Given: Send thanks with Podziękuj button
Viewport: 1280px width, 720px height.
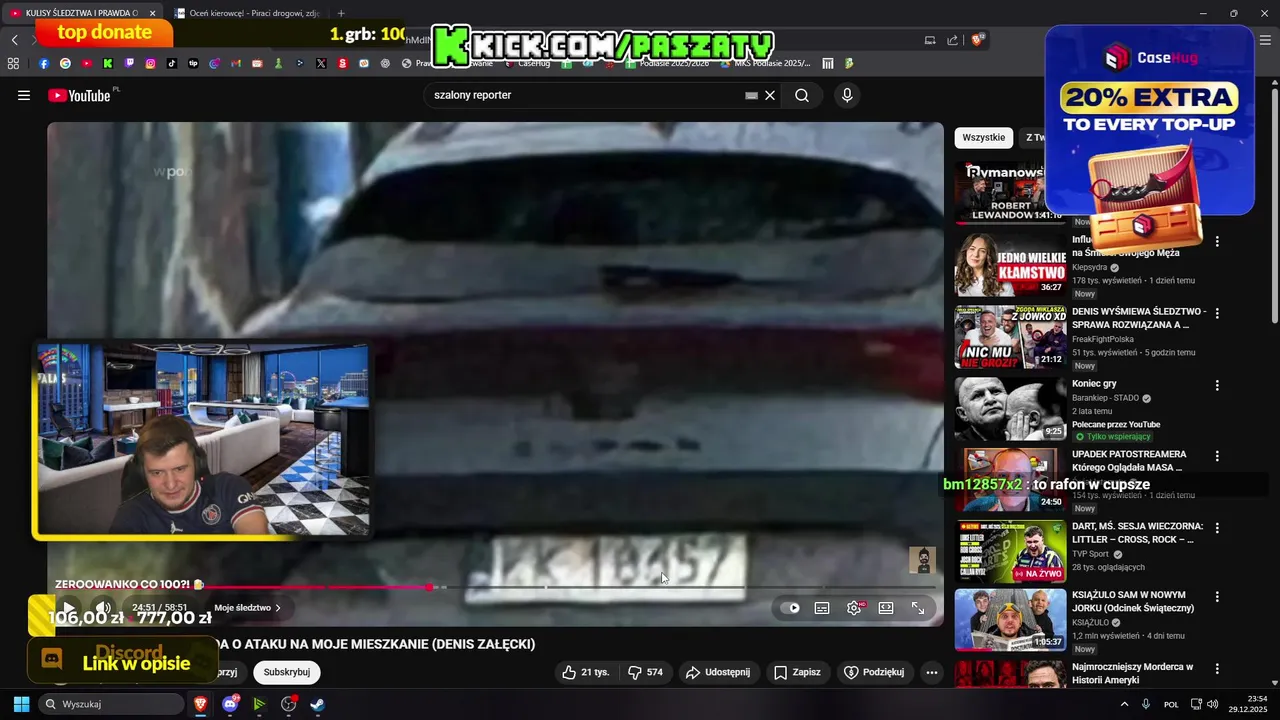Looking at the screenshot, I should [874, 672].
